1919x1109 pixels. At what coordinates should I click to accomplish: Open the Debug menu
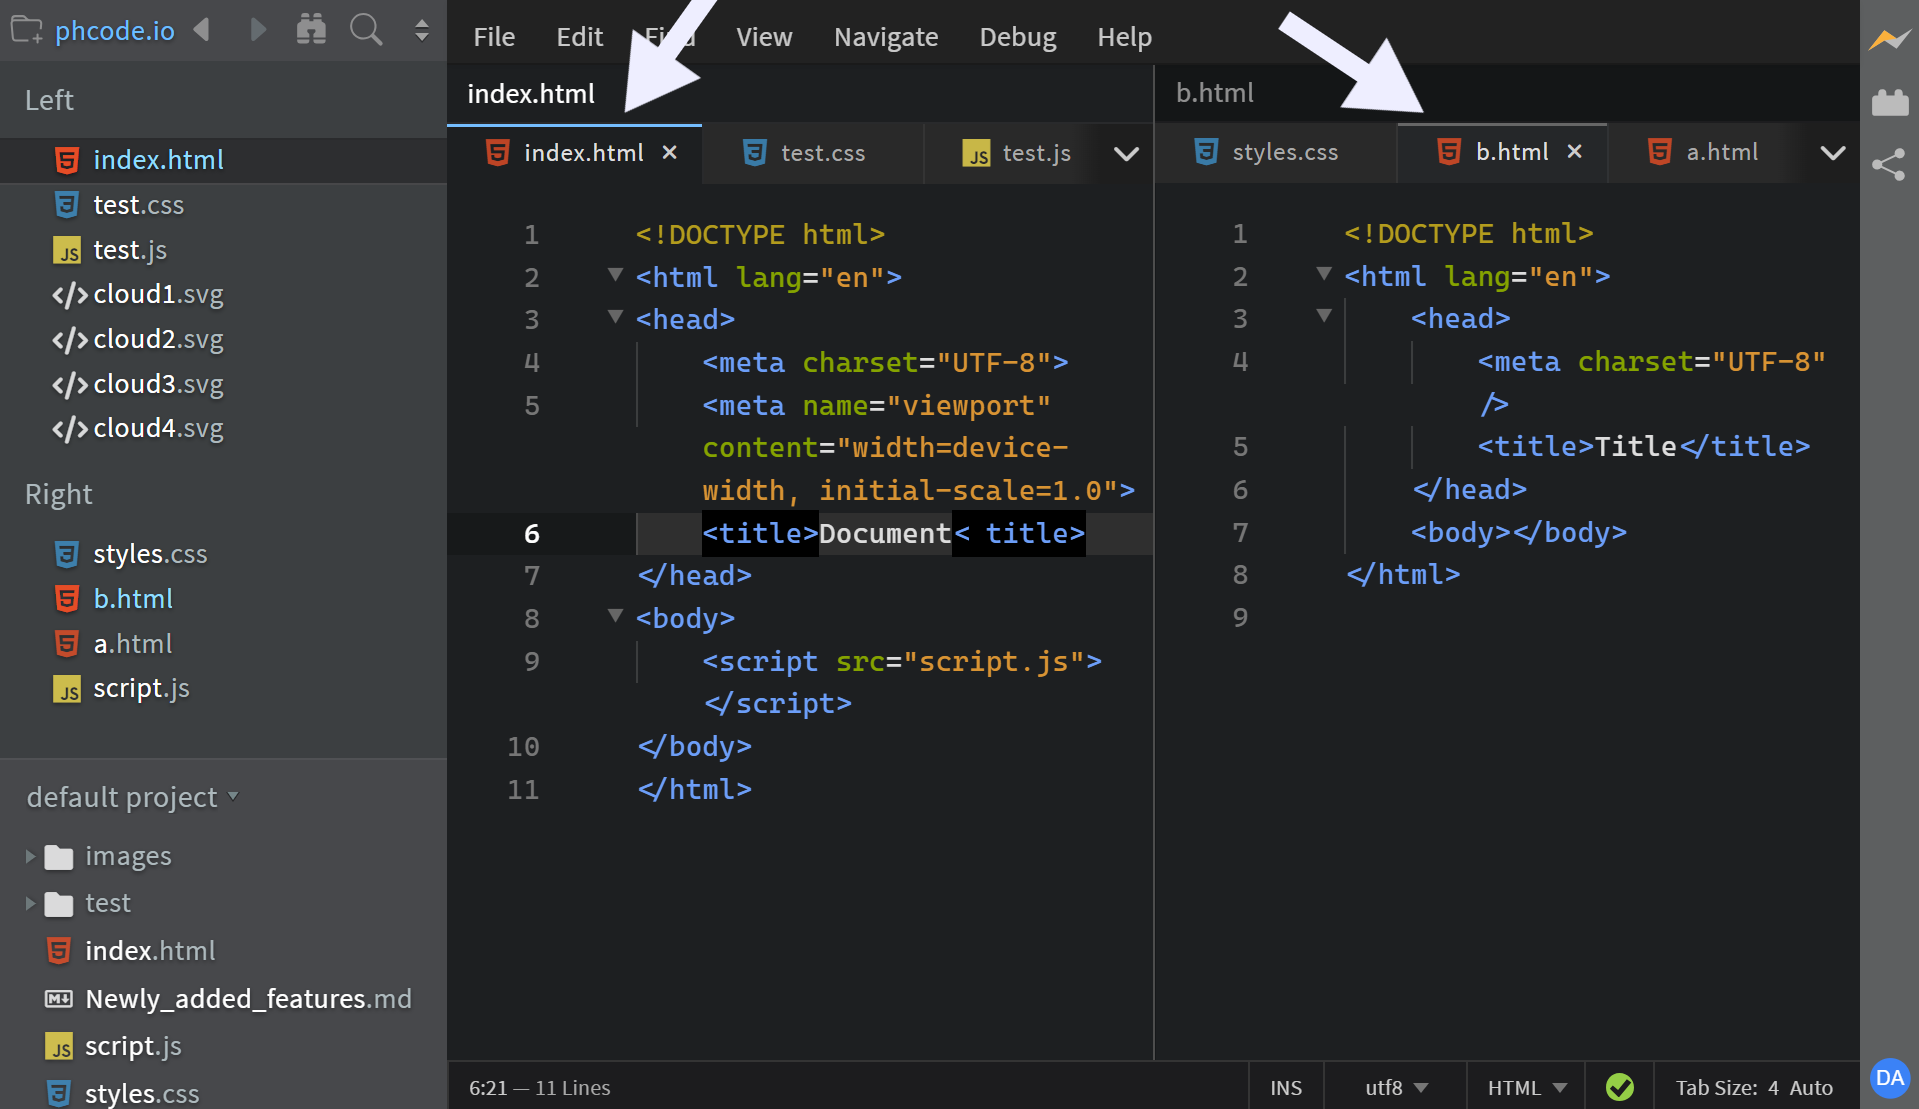pos(1017,36)
